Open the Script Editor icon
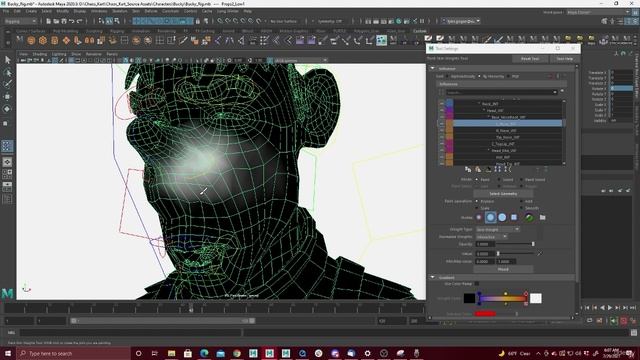Screen dimensions: 640x360 click(x=633, y=333)
